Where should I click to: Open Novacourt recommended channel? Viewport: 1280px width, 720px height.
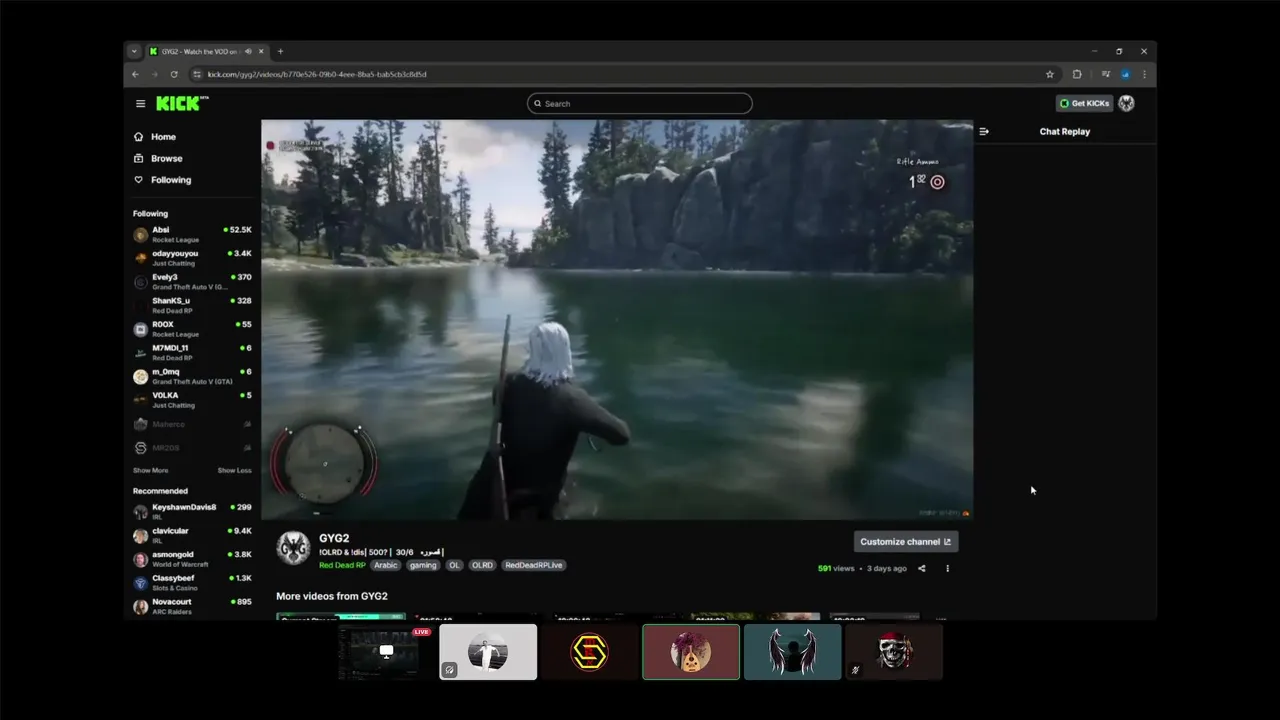[192, 606]
